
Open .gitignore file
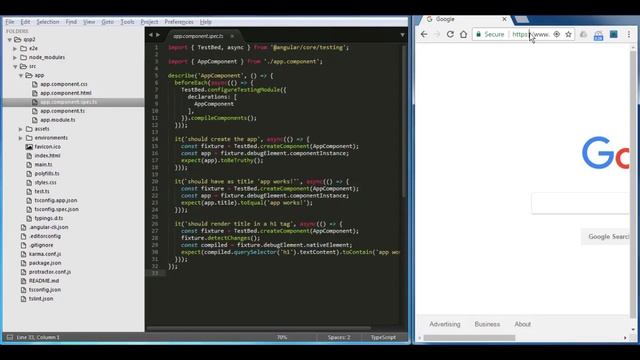[41, 245]
